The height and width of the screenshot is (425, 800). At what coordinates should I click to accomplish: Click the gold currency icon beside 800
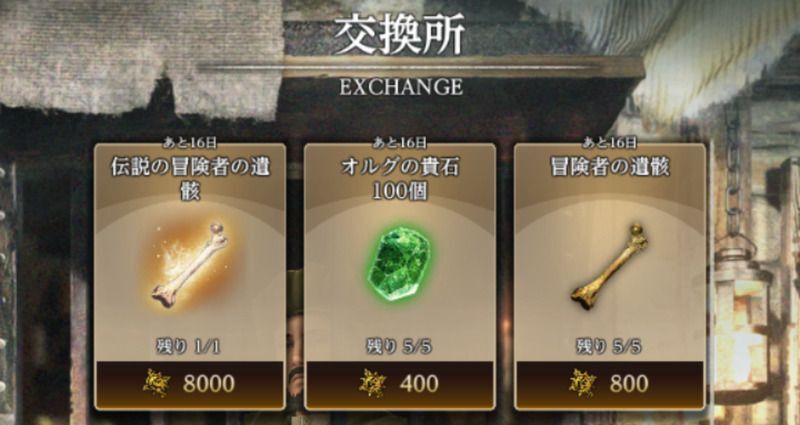click(x=582, y=384)
